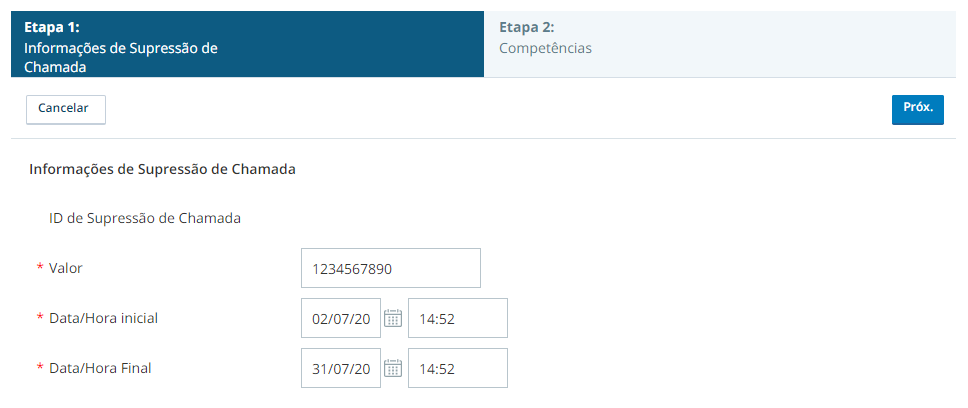Click the Valor field label

pos(65,268)
